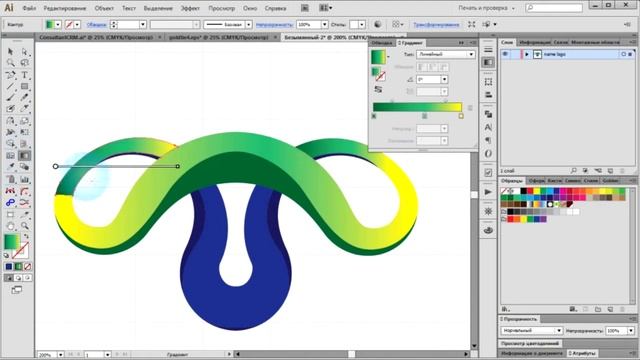The image size is (640, 360).
Task: Switch to the goldtie4.eps document tab
Action: tap(218, 37)
